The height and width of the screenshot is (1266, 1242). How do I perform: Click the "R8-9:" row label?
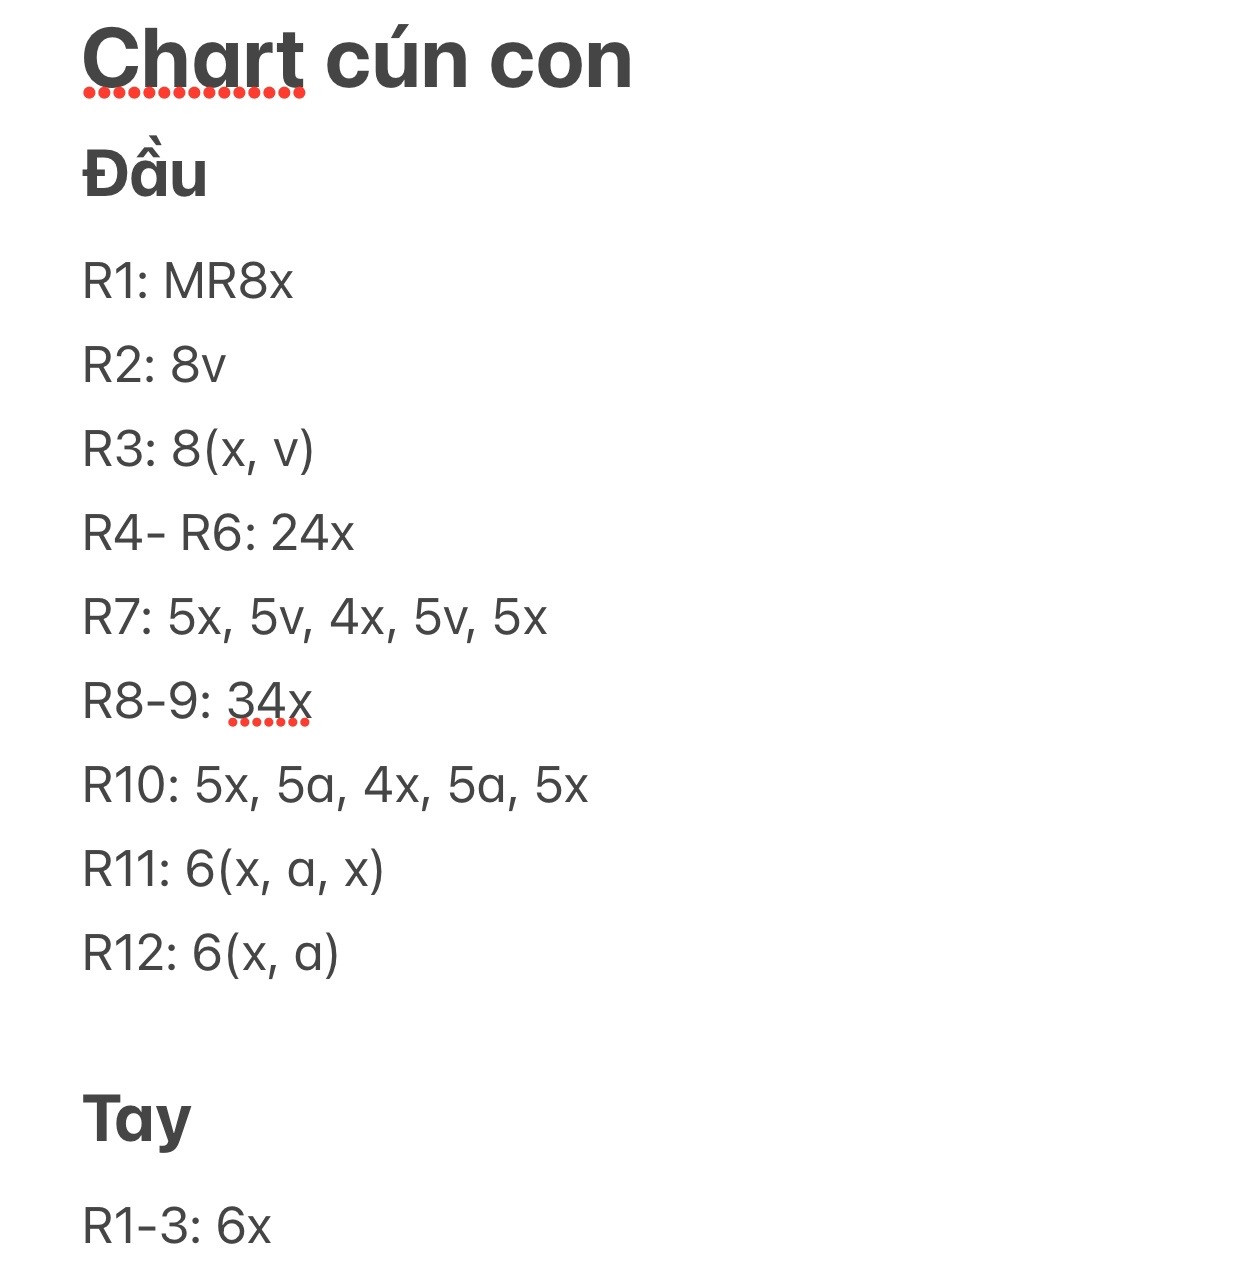147,701
